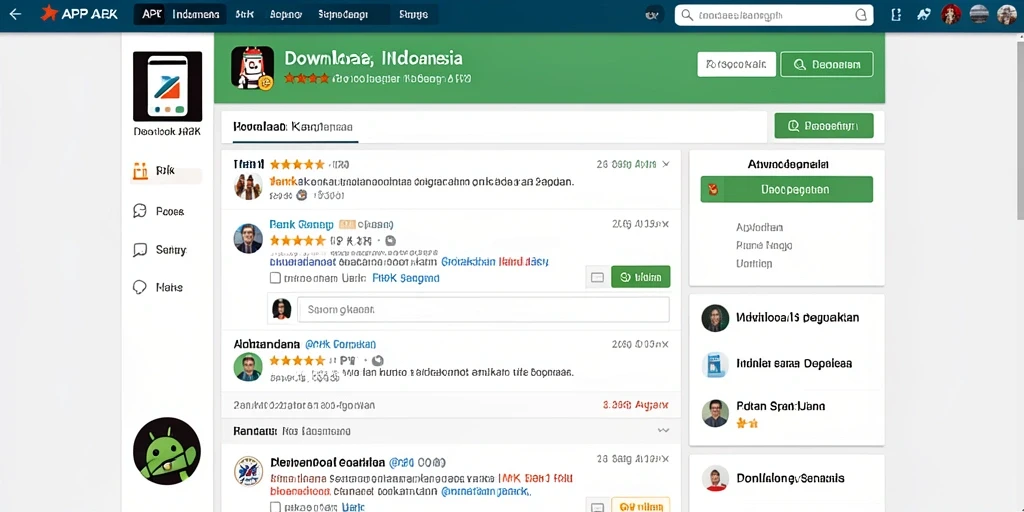The image size is (1024, 512).
Task: Click the red Hand dasy link in Bank Ganap's review
Action: click(x=524, y=262)
